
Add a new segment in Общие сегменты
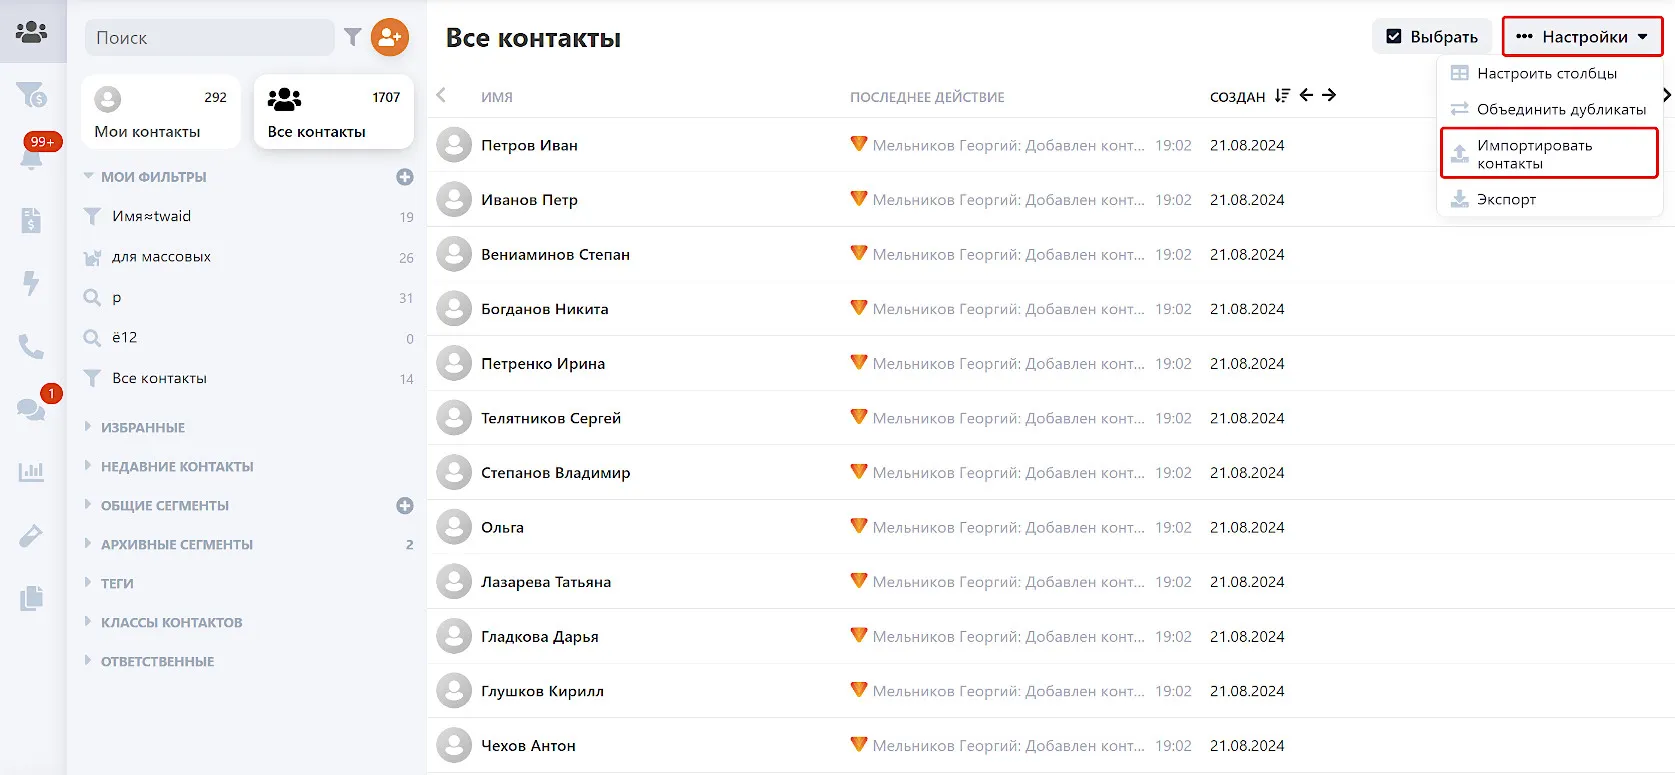405,506
